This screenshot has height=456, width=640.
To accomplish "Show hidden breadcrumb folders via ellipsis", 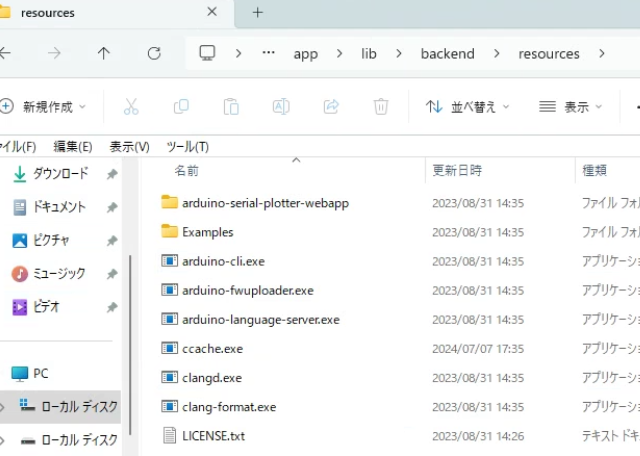I will pos(268,53).
